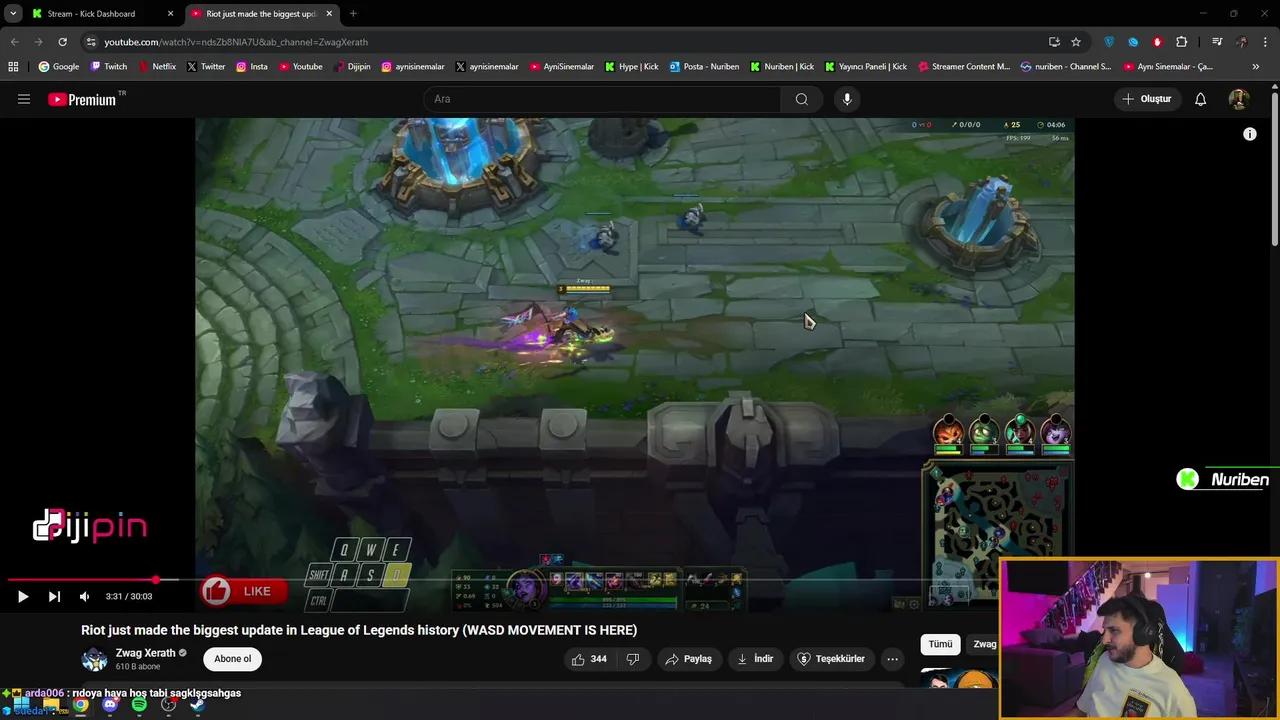This screenshot has width=1280, height=720.
Task: Open the Zwag Xerath channel avatar
Action: 94,659
